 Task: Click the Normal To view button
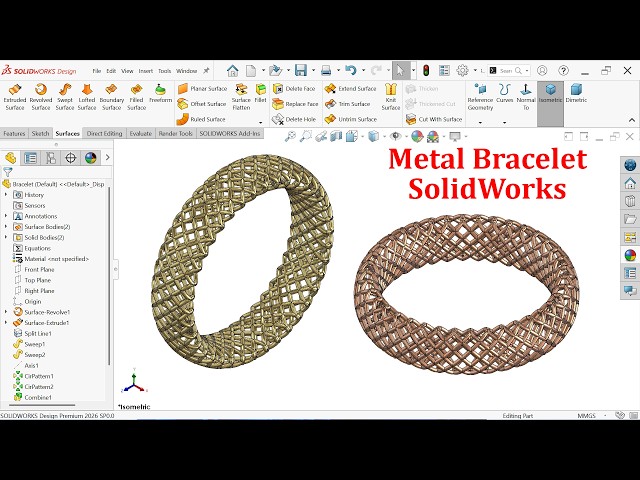[x=526, y=97]
